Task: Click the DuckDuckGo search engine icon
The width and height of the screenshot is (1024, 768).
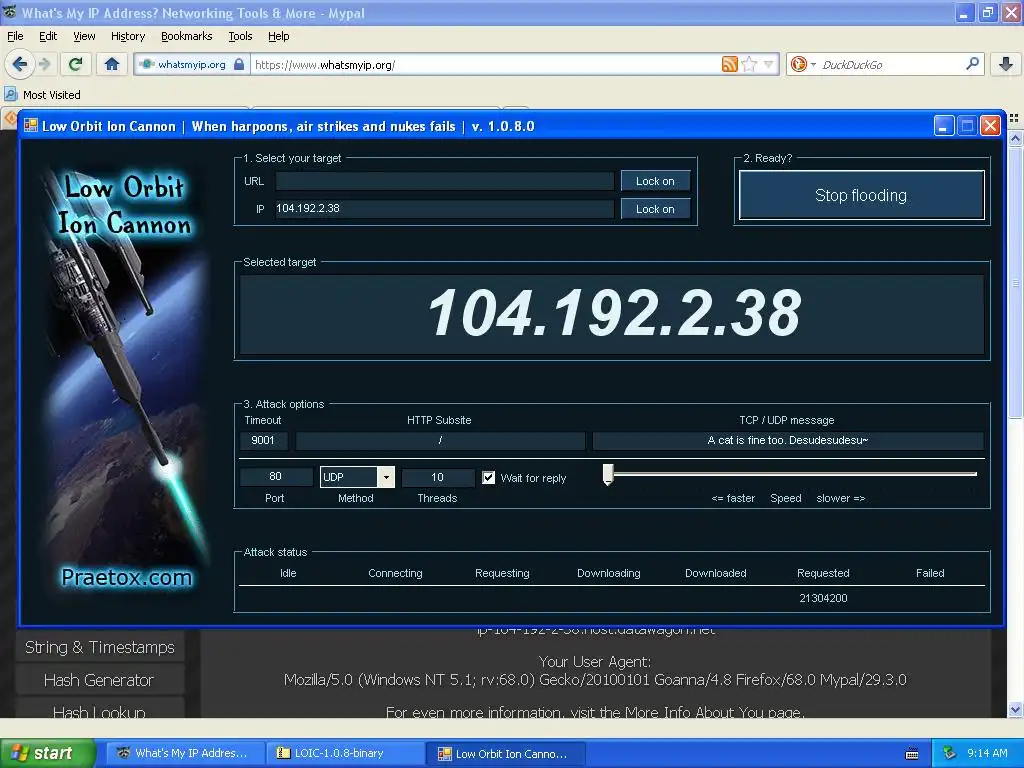Action: 799,64
